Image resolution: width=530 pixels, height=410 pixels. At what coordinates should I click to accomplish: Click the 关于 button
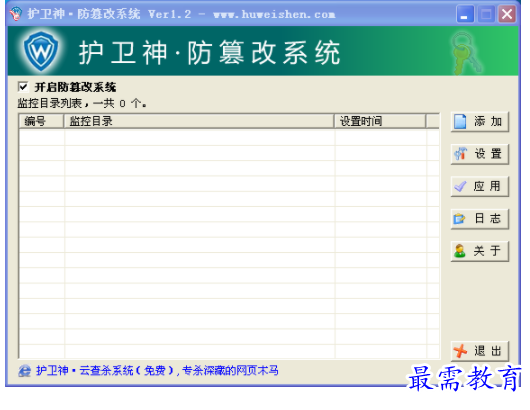480,251
